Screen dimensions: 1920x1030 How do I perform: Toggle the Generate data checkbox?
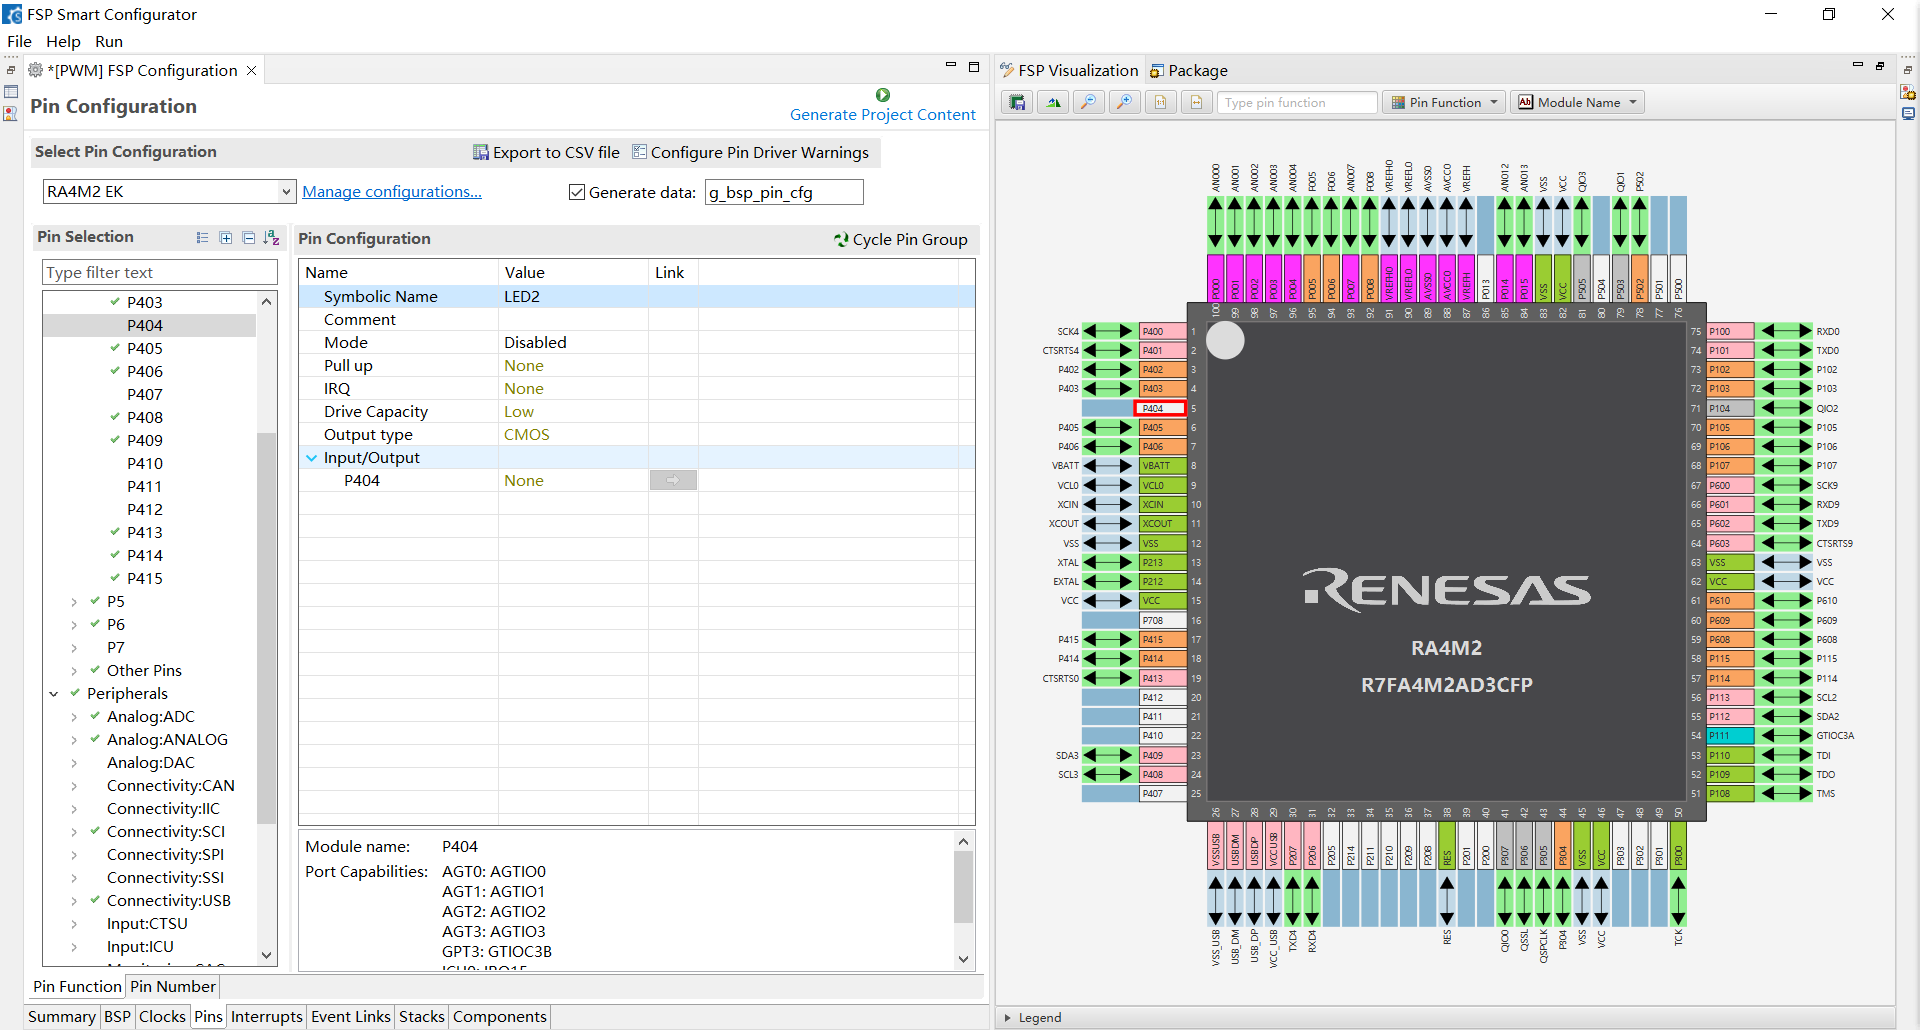click(x=577, y=192)
